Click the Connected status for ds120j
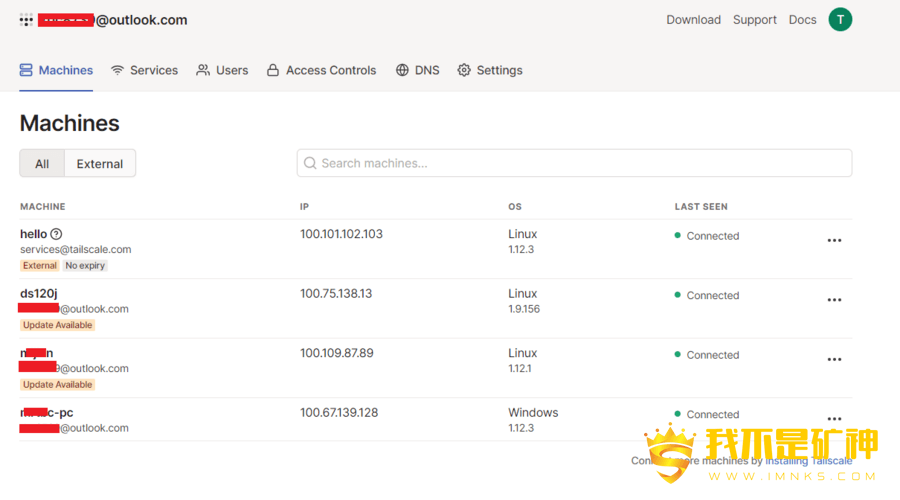The image size is (900, 500). click(x=707, y=295)
